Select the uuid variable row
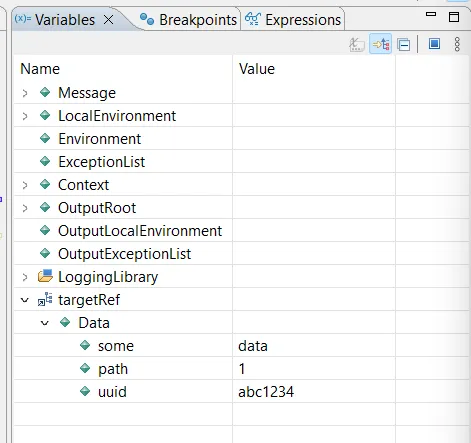The width and height of the screenshot is (471, 443). (x=241, y=391)
